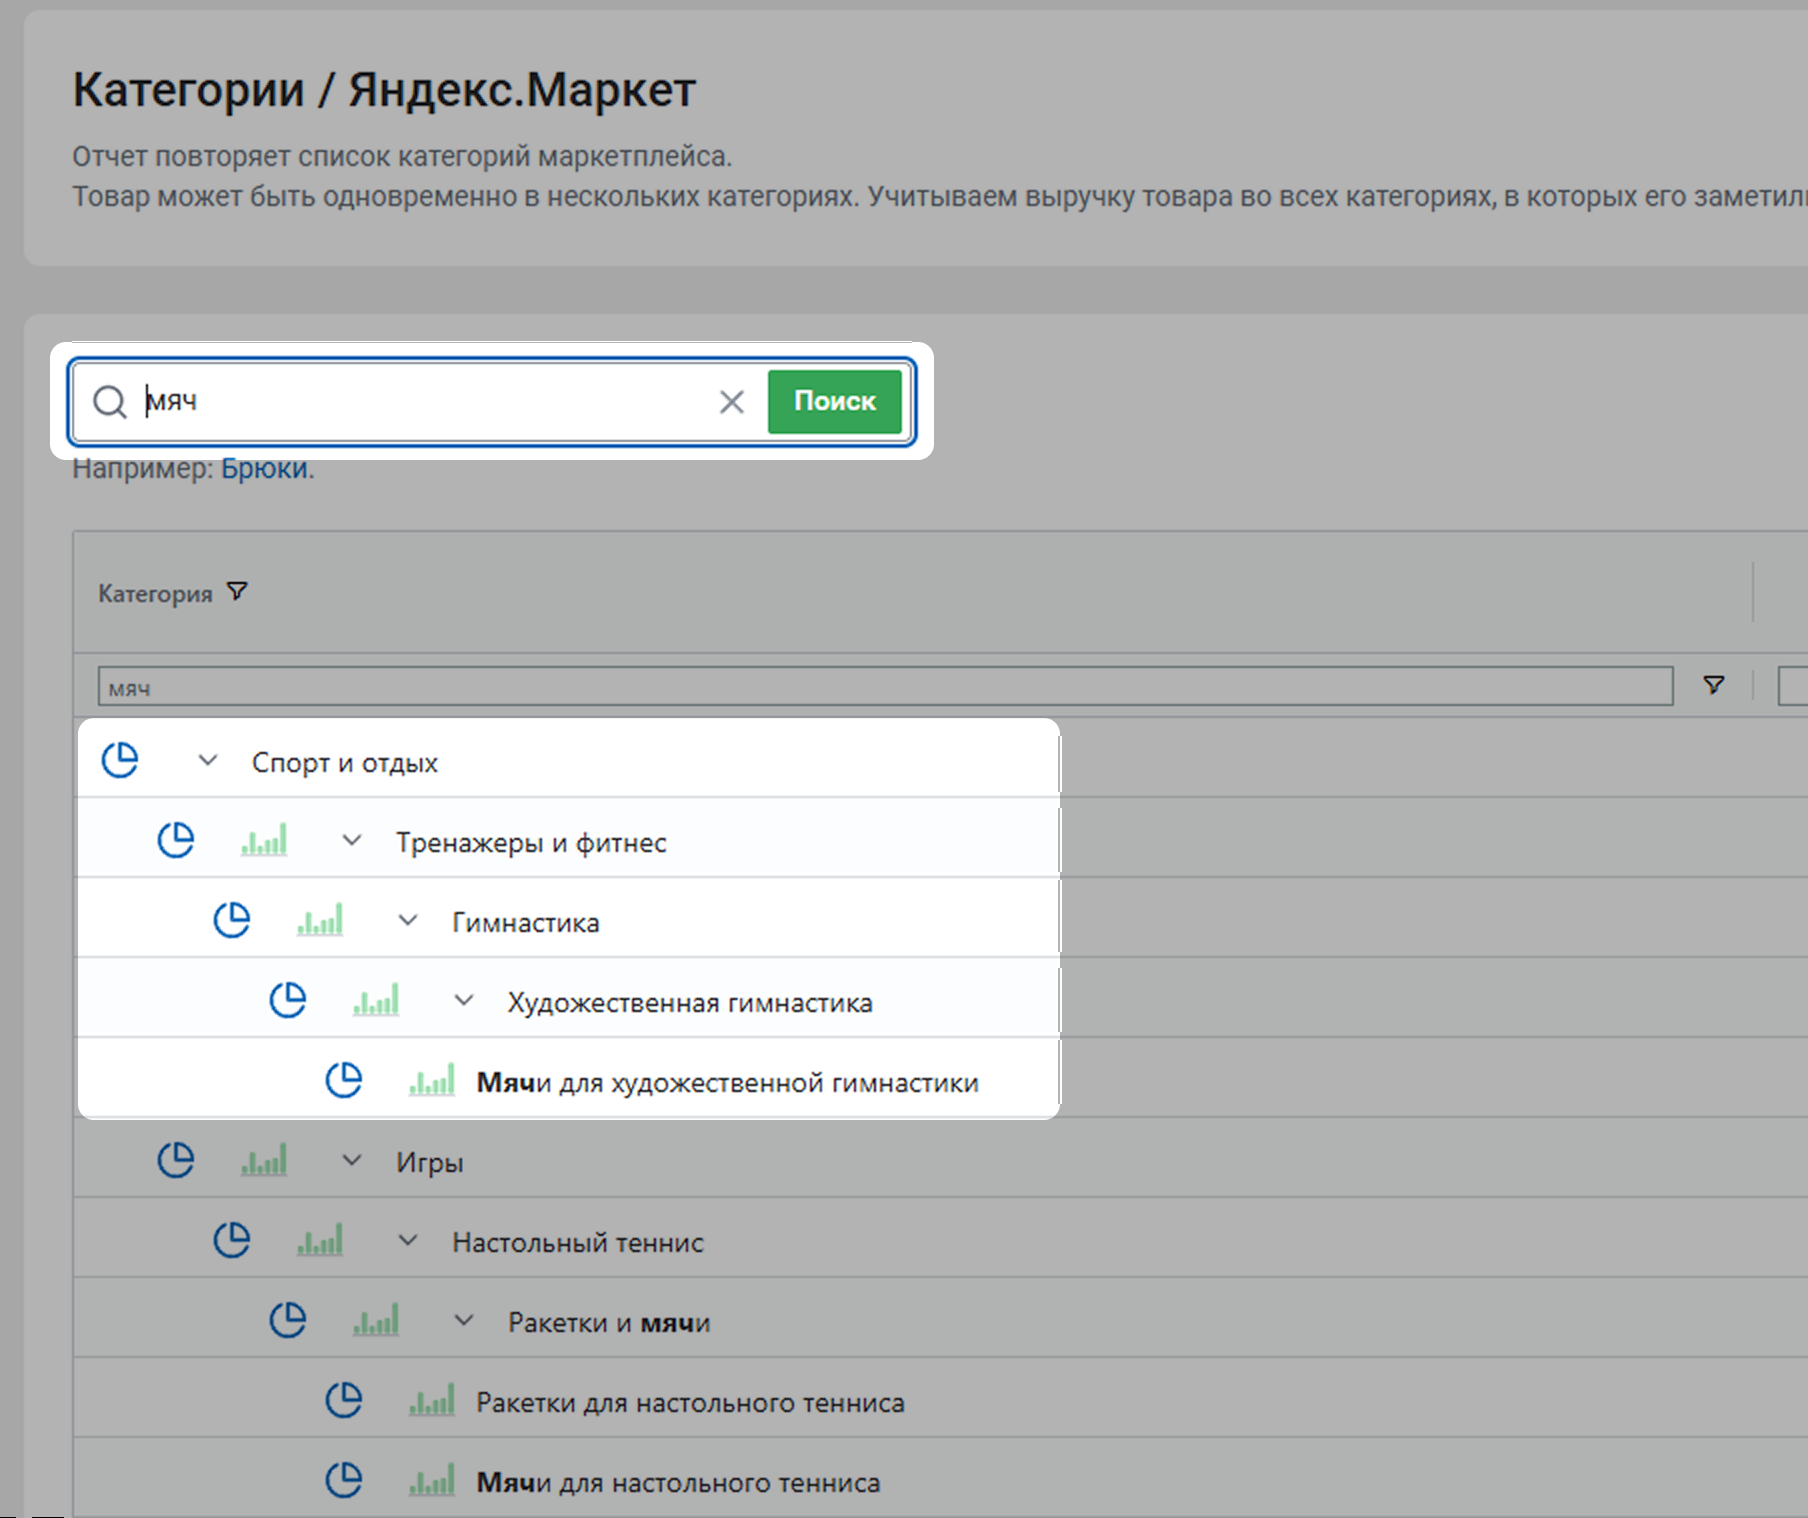Collapse the Настольный теннис category
The image size is (1808, 1518).
click(x=408, y=1240)
